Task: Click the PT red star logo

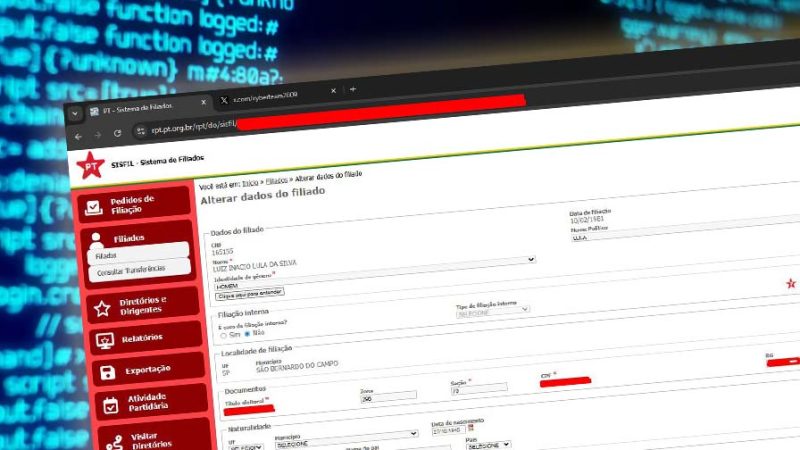Action: pos(90,165)
